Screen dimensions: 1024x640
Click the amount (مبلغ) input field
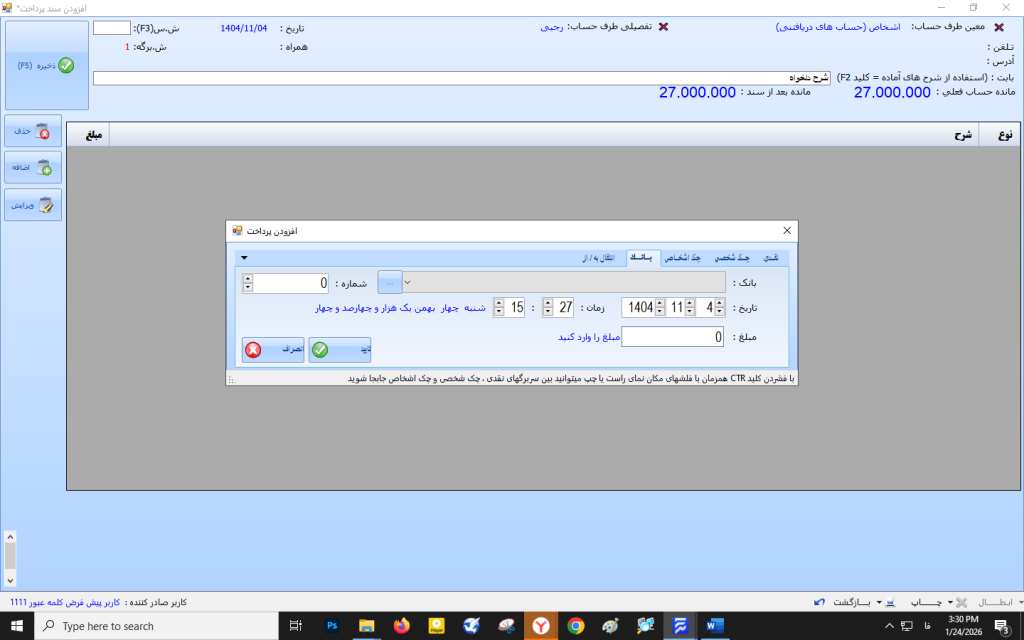[x=672, y=338]
